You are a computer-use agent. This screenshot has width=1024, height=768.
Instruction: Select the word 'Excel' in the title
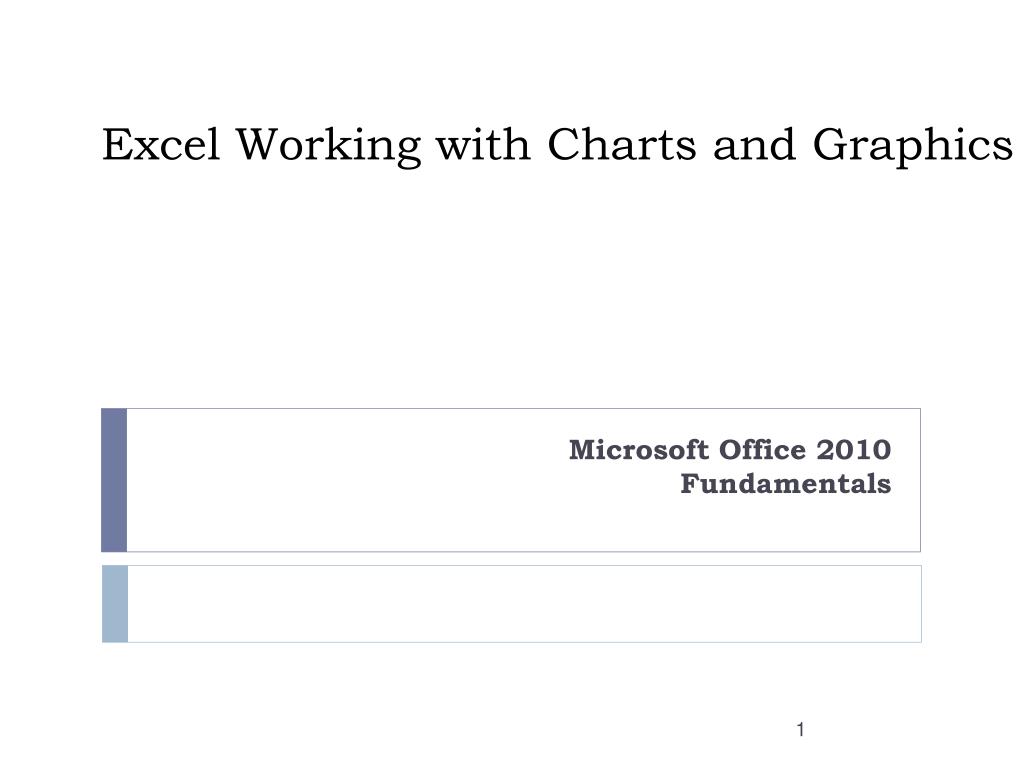(x=161, y=144)
